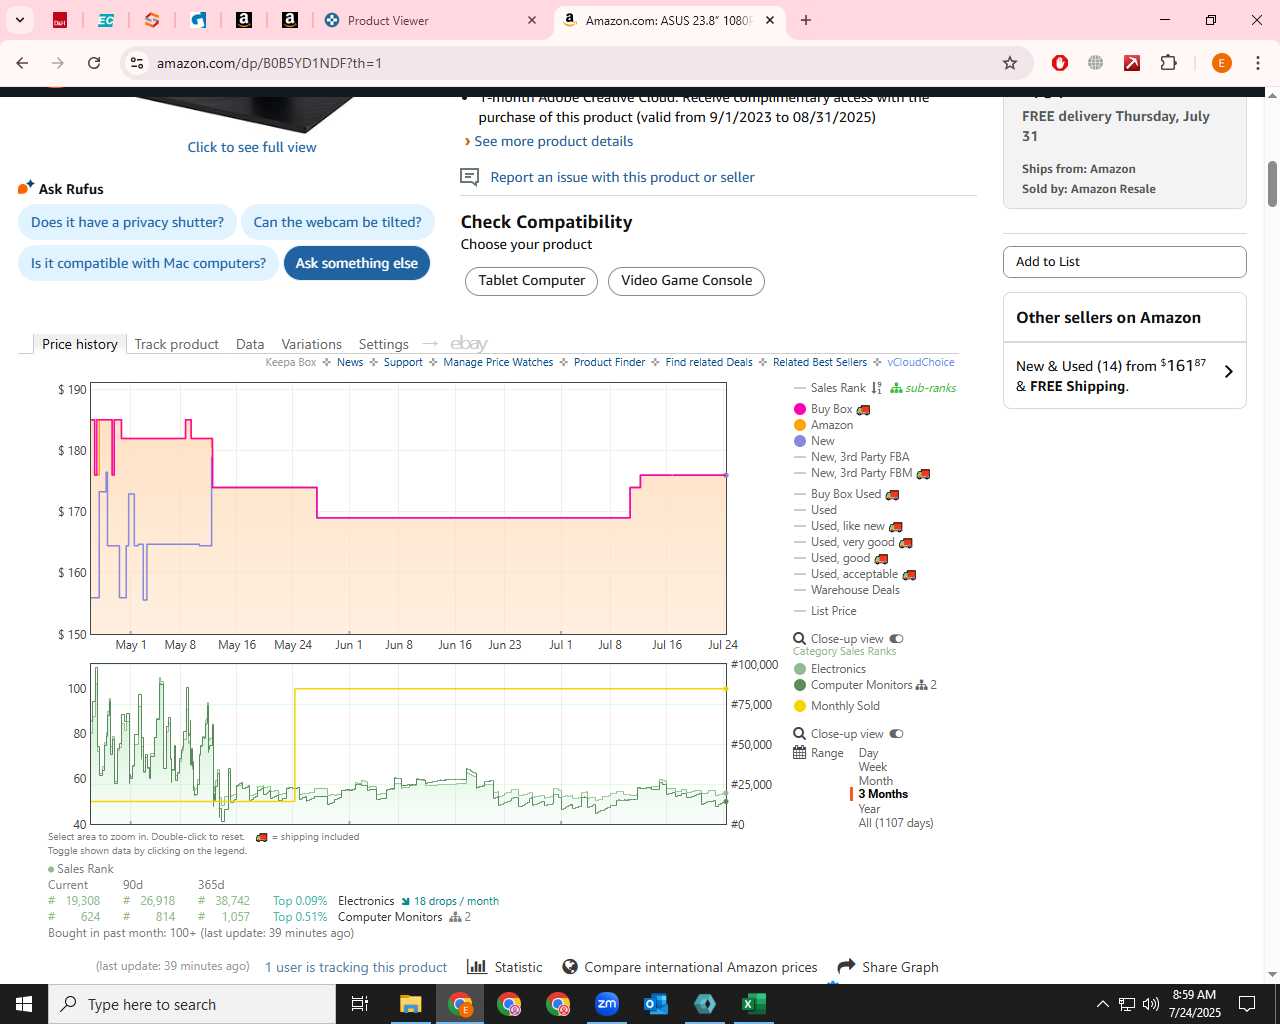This screenshot has width=1280, height=1024.
Task: Open the Outlook taskbar icon
Action: 656,1004
